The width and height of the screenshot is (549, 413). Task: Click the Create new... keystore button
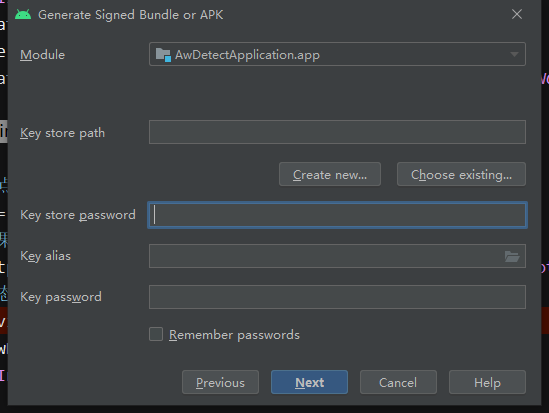point(330,174)
